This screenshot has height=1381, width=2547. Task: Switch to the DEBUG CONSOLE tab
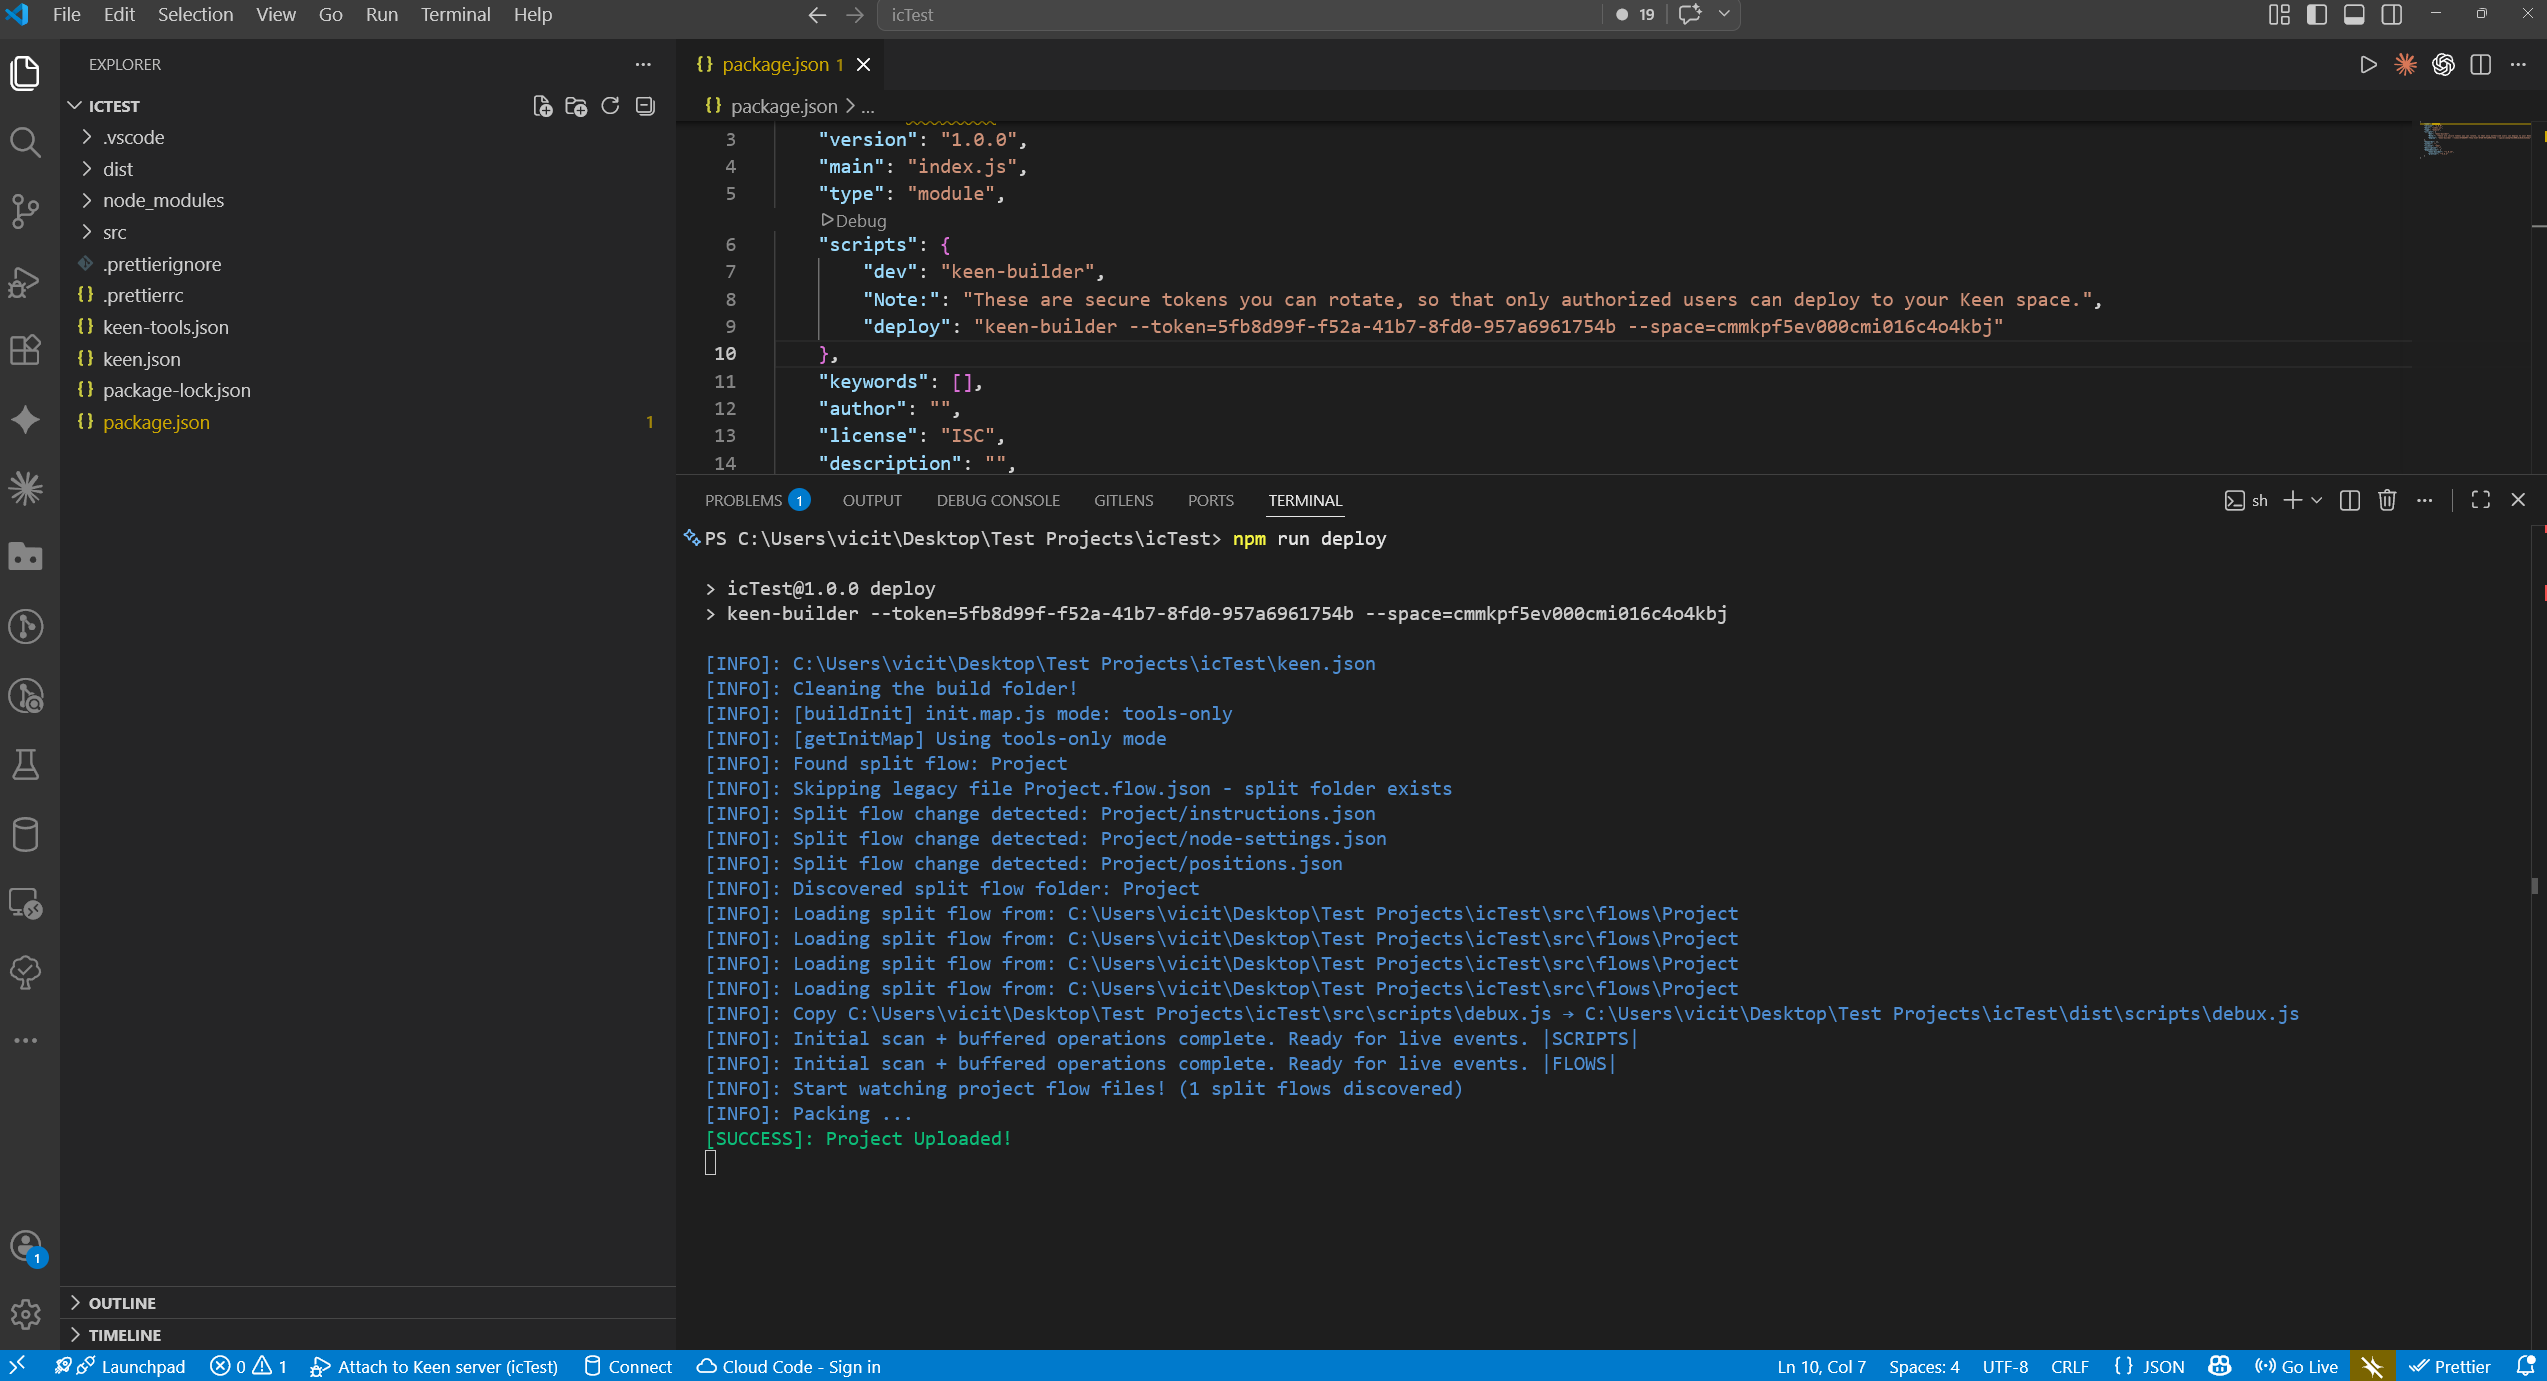tap(998, 500)
